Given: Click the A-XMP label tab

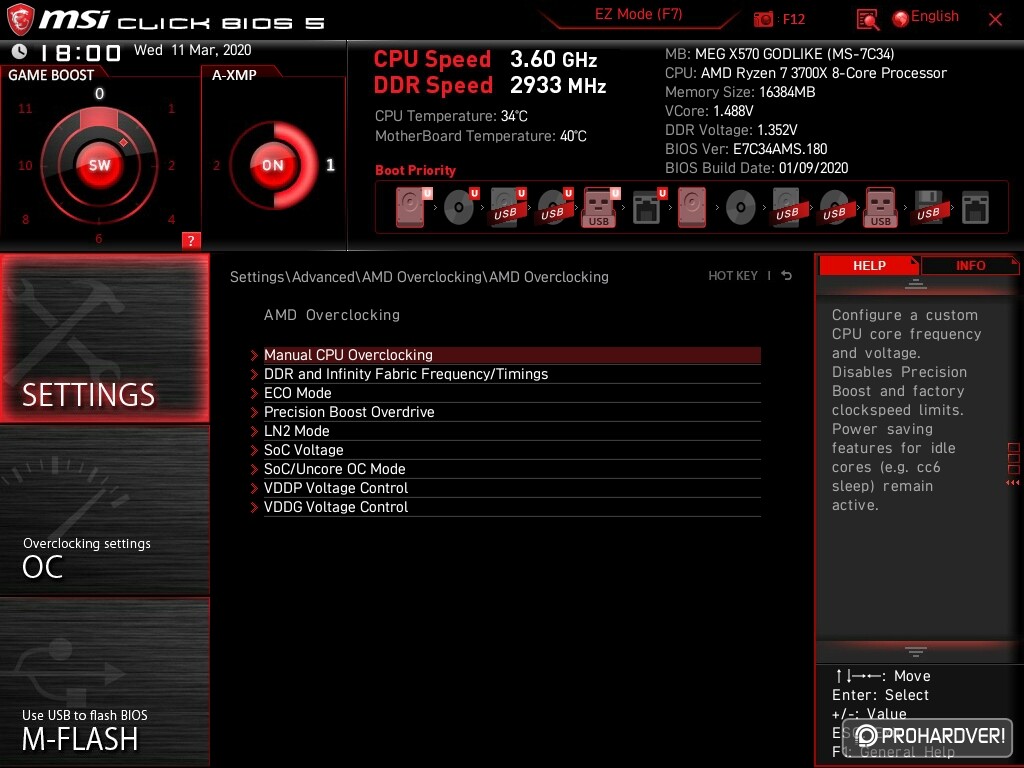Looking at the screenshot, I should (234, 75).
